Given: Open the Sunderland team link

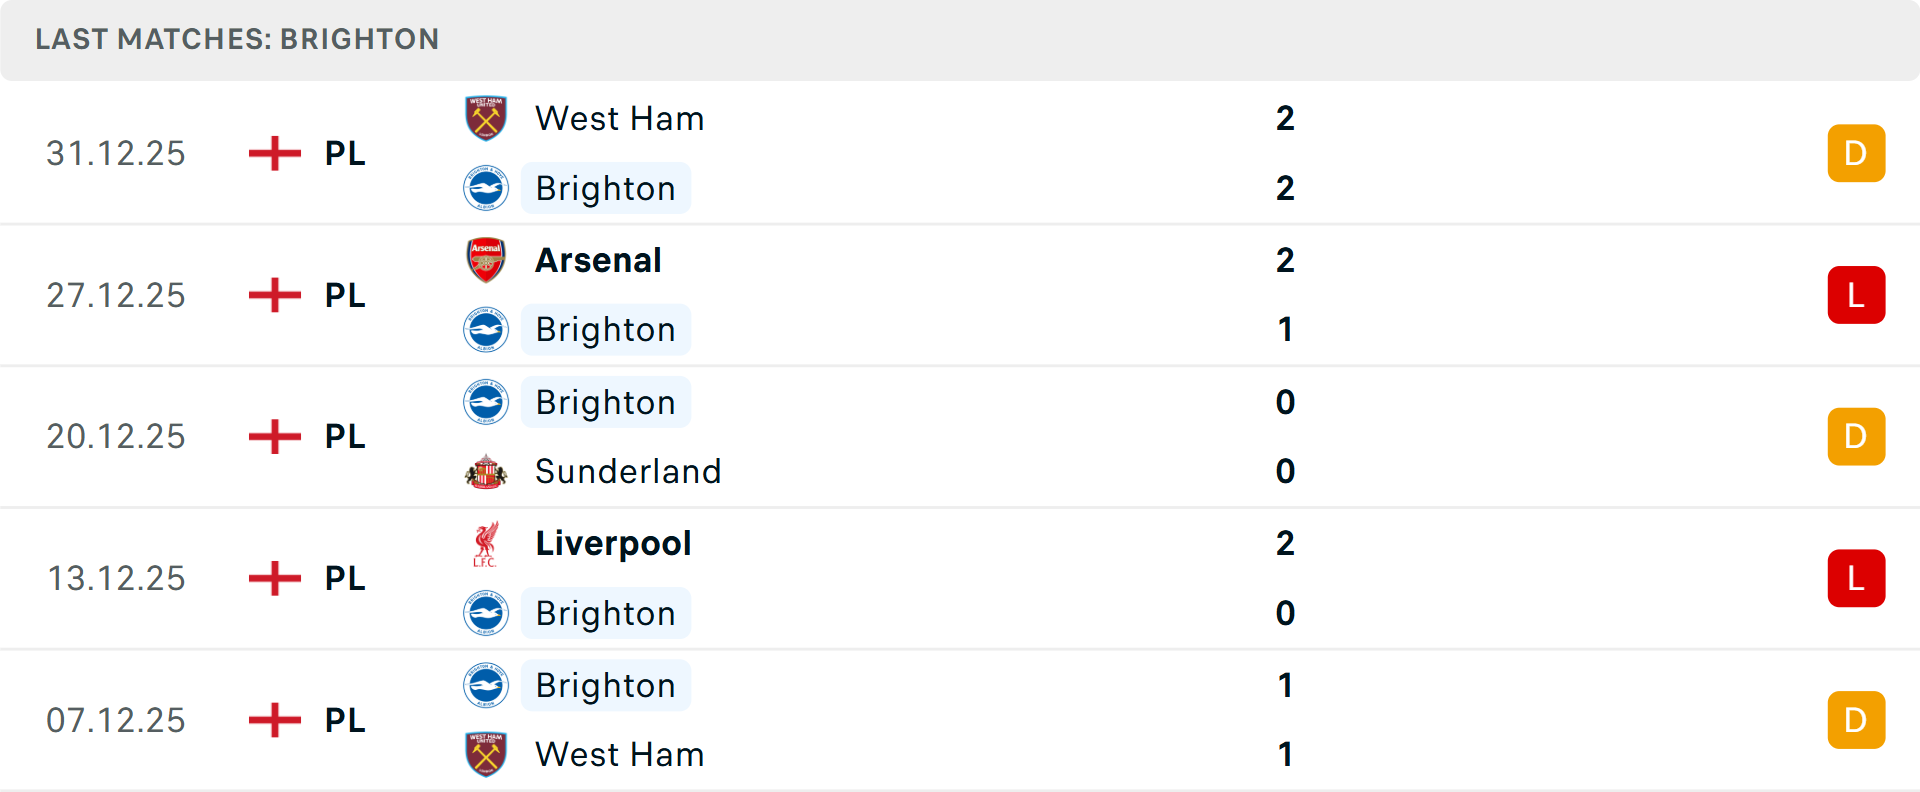Looking at the screenshot, I should pos(628,471).
